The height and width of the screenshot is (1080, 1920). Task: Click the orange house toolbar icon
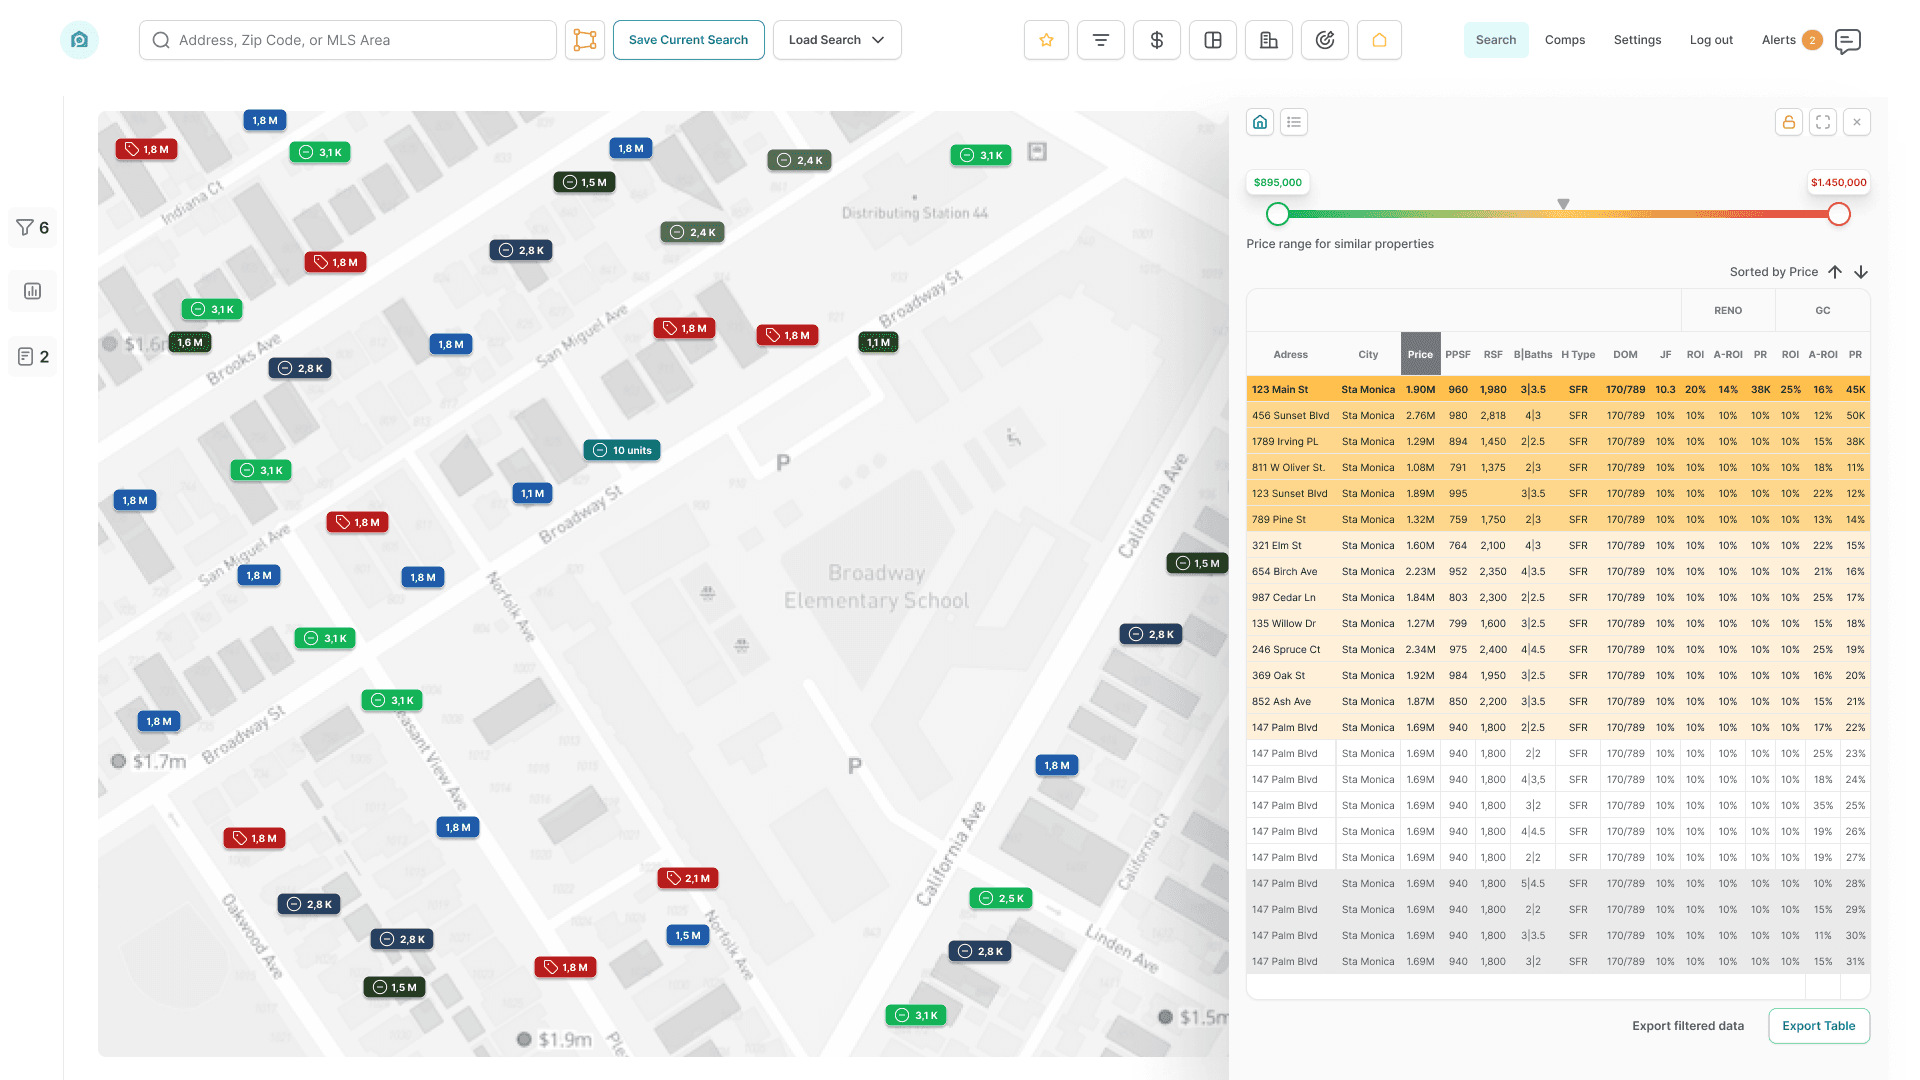tap(1380, 40)
